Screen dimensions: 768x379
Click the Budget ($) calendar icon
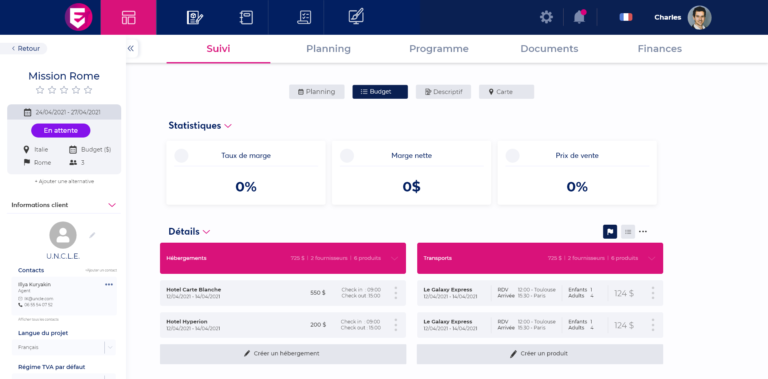pyautogui.click(x=73, y=149)
